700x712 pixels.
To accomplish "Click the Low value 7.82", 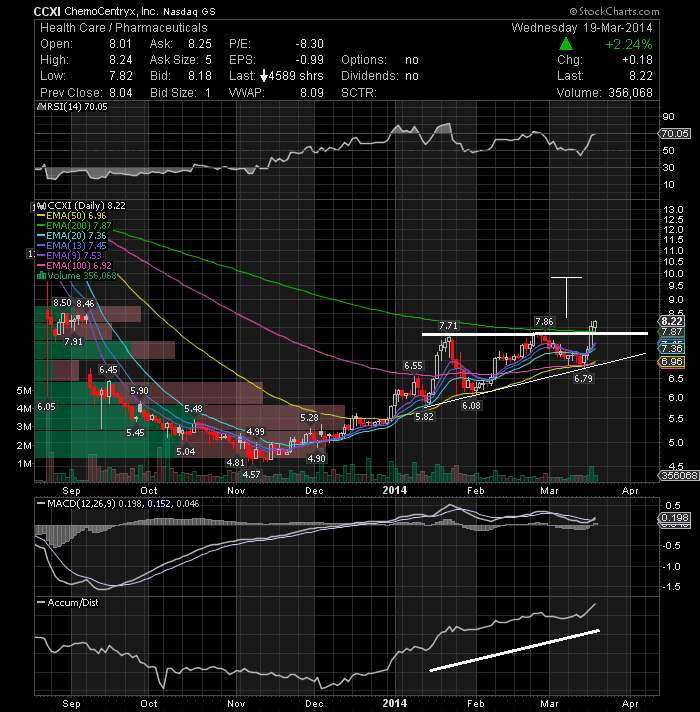I will tap(120, 76).
